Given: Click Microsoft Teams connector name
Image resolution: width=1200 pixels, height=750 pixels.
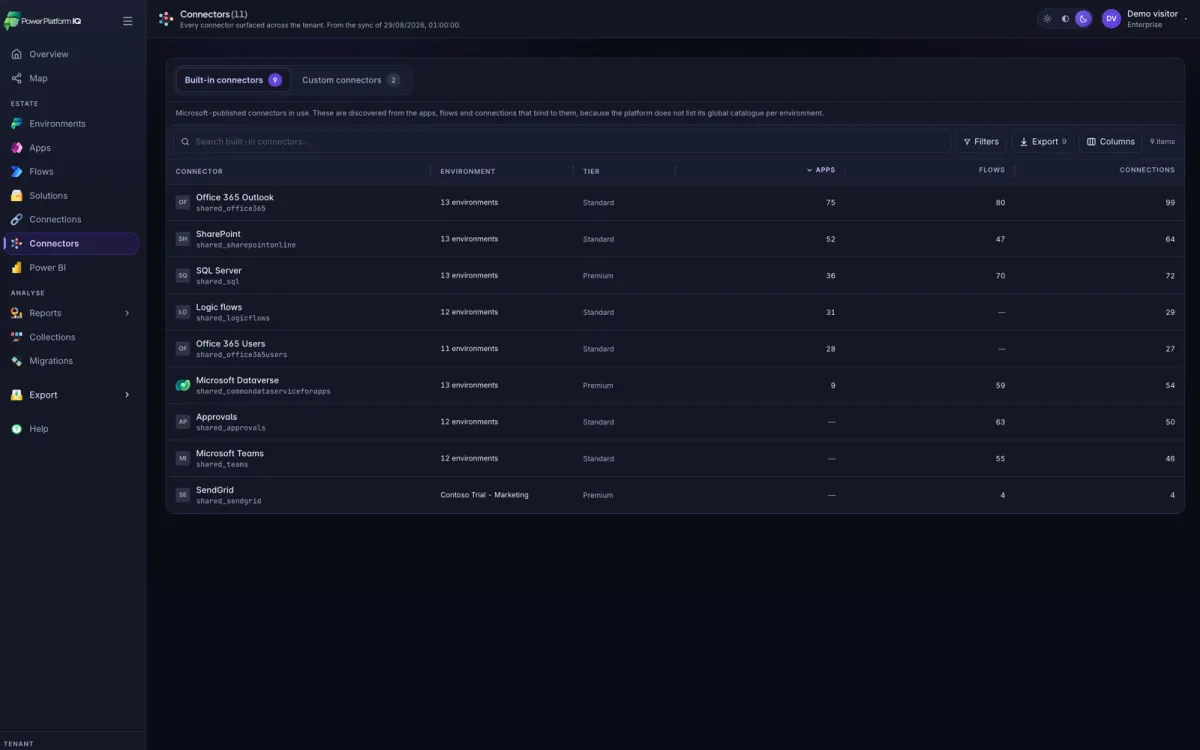Looking at the screenshot, I should pyautogui.click(x=230, y=453).
